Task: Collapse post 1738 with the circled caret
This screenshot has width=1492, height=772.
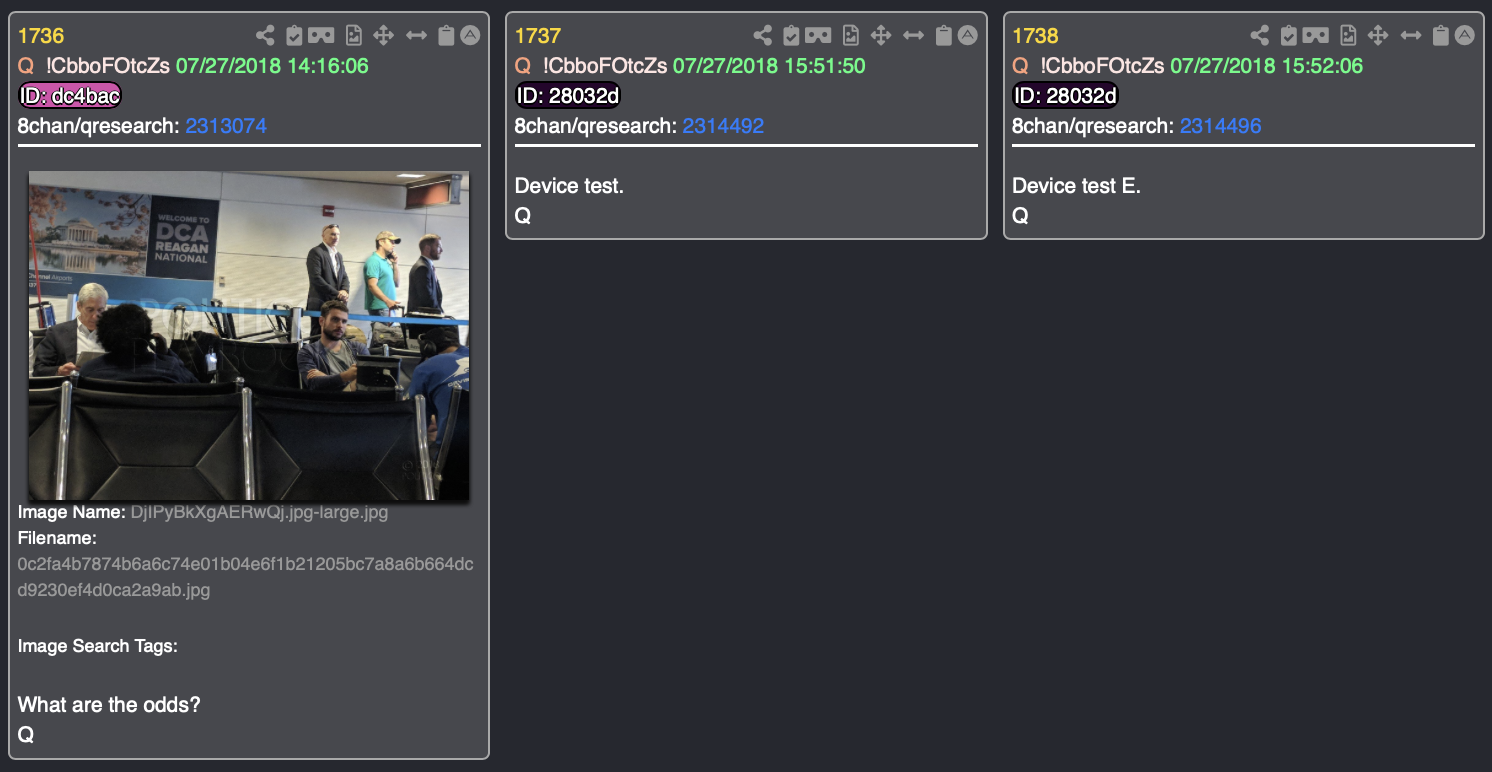Action: pos(1464,35)
